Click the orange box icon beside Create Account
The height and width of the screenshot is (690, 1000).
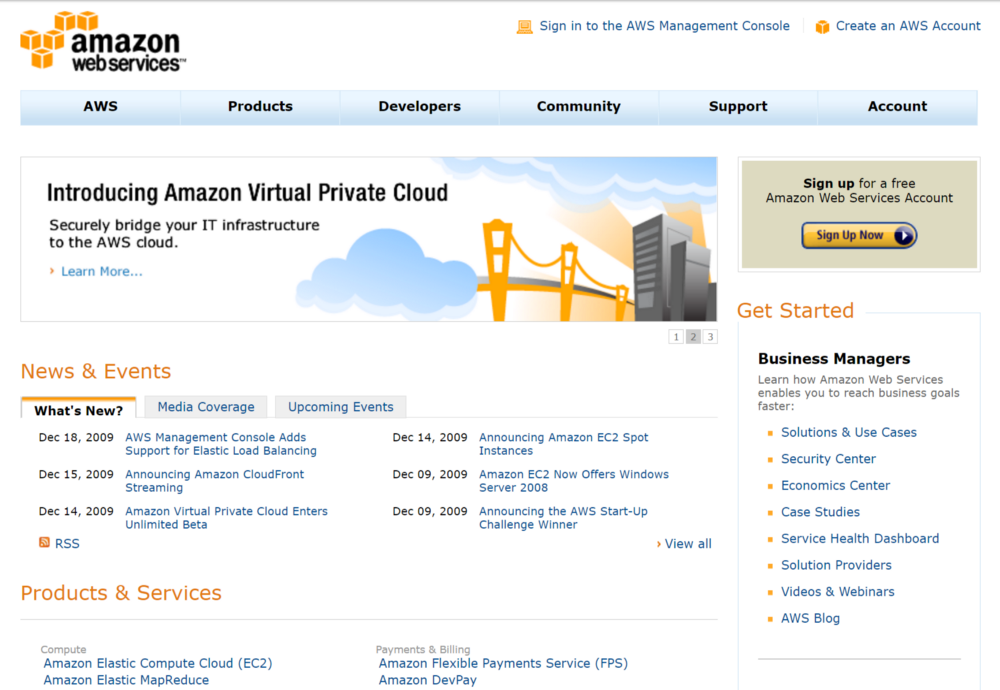[x=822, y=27]
